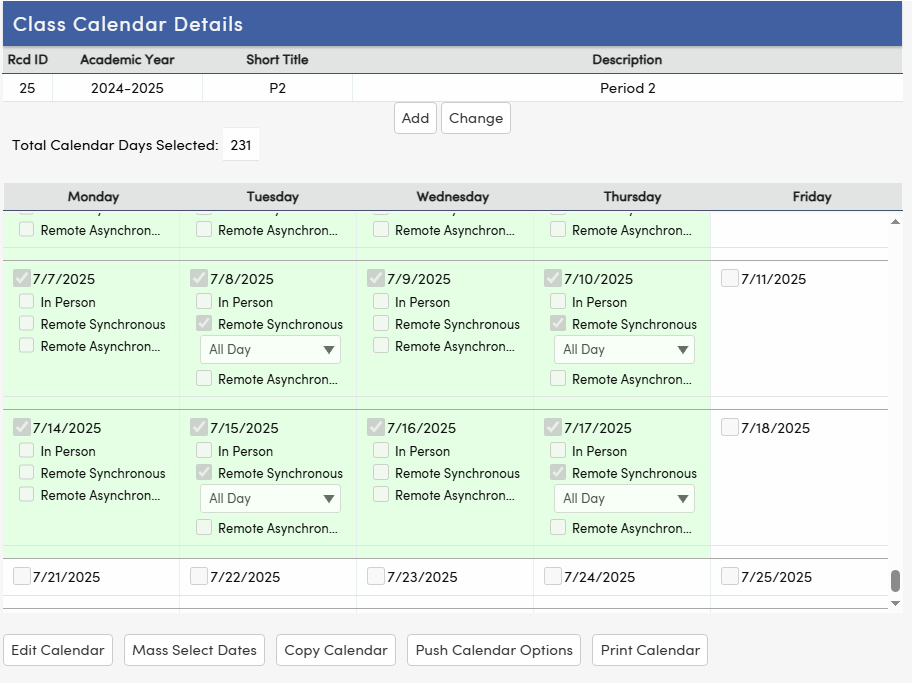This screenshot has height=683, width=912.
Task: Toggle the 7/8/2025 date checkbox
Action: (199, 278)
